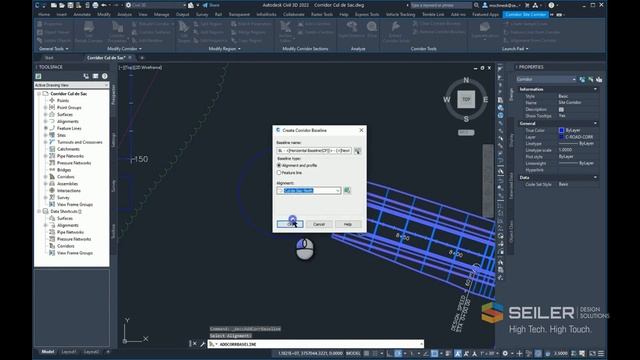640x360 pixels.
Task: Click the True Color blue swatch in Properties
Action: pos(561,130)
